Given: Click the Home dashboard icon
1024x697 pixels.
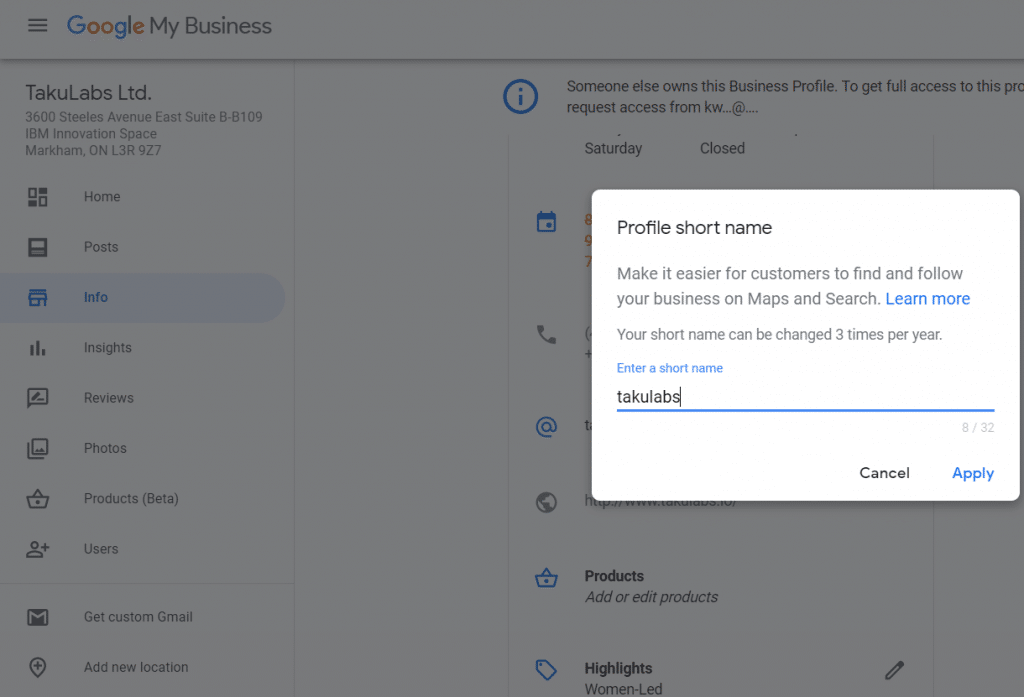Looking at the screenshot, I should coord(37,197).
